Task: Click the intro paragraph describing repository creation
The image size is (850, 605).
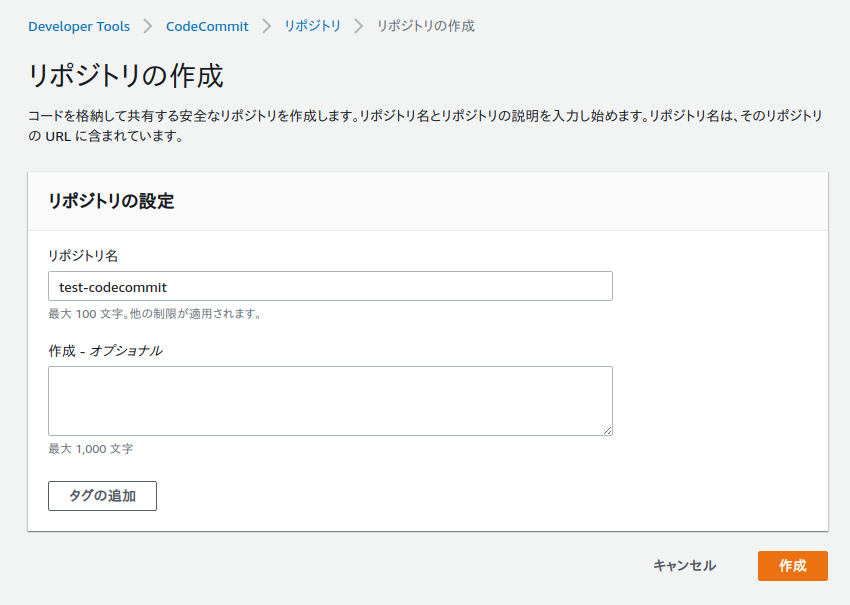Action: pyautogui.click(x=426, y=126)
